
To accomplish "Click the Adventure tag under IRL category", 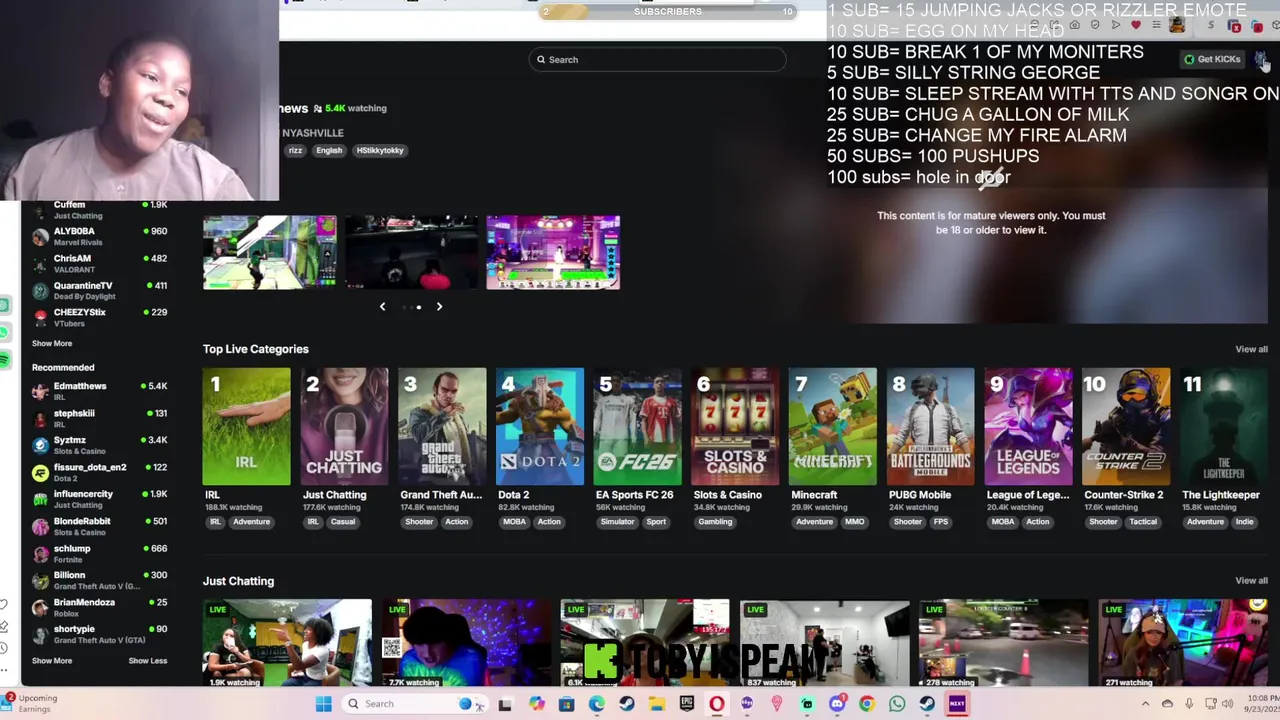I will (x=251, y=522).
